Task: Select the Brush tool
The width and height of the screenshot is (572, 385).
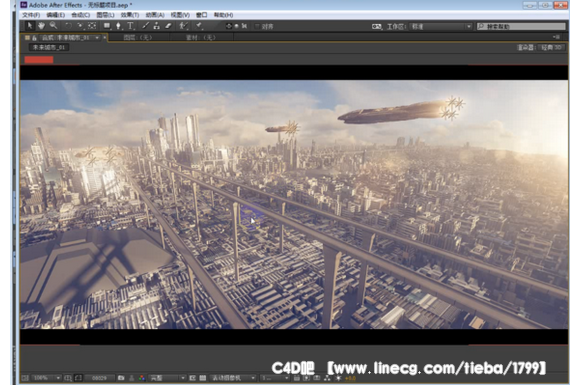Action: (145, 26)
